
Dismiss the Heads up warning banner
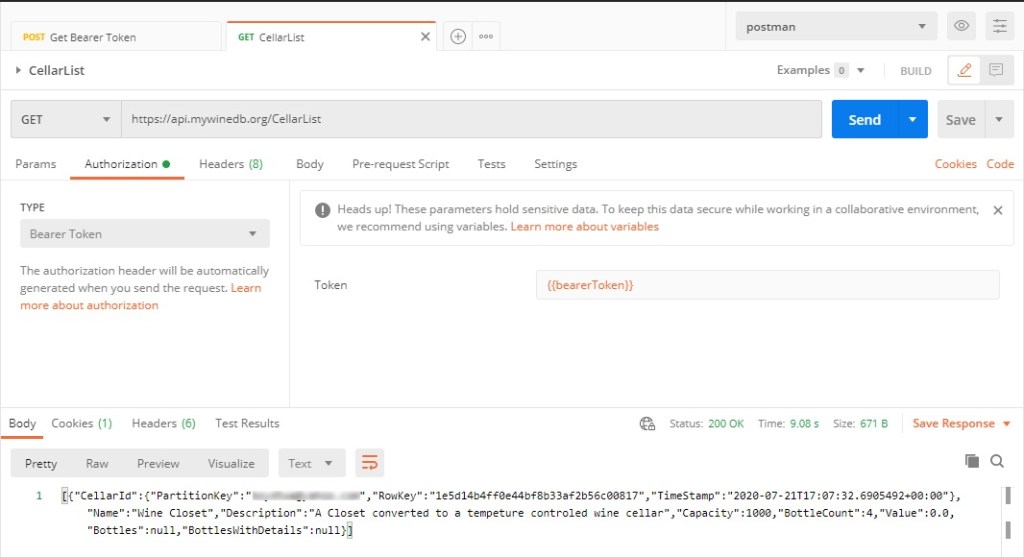[997, 211]
